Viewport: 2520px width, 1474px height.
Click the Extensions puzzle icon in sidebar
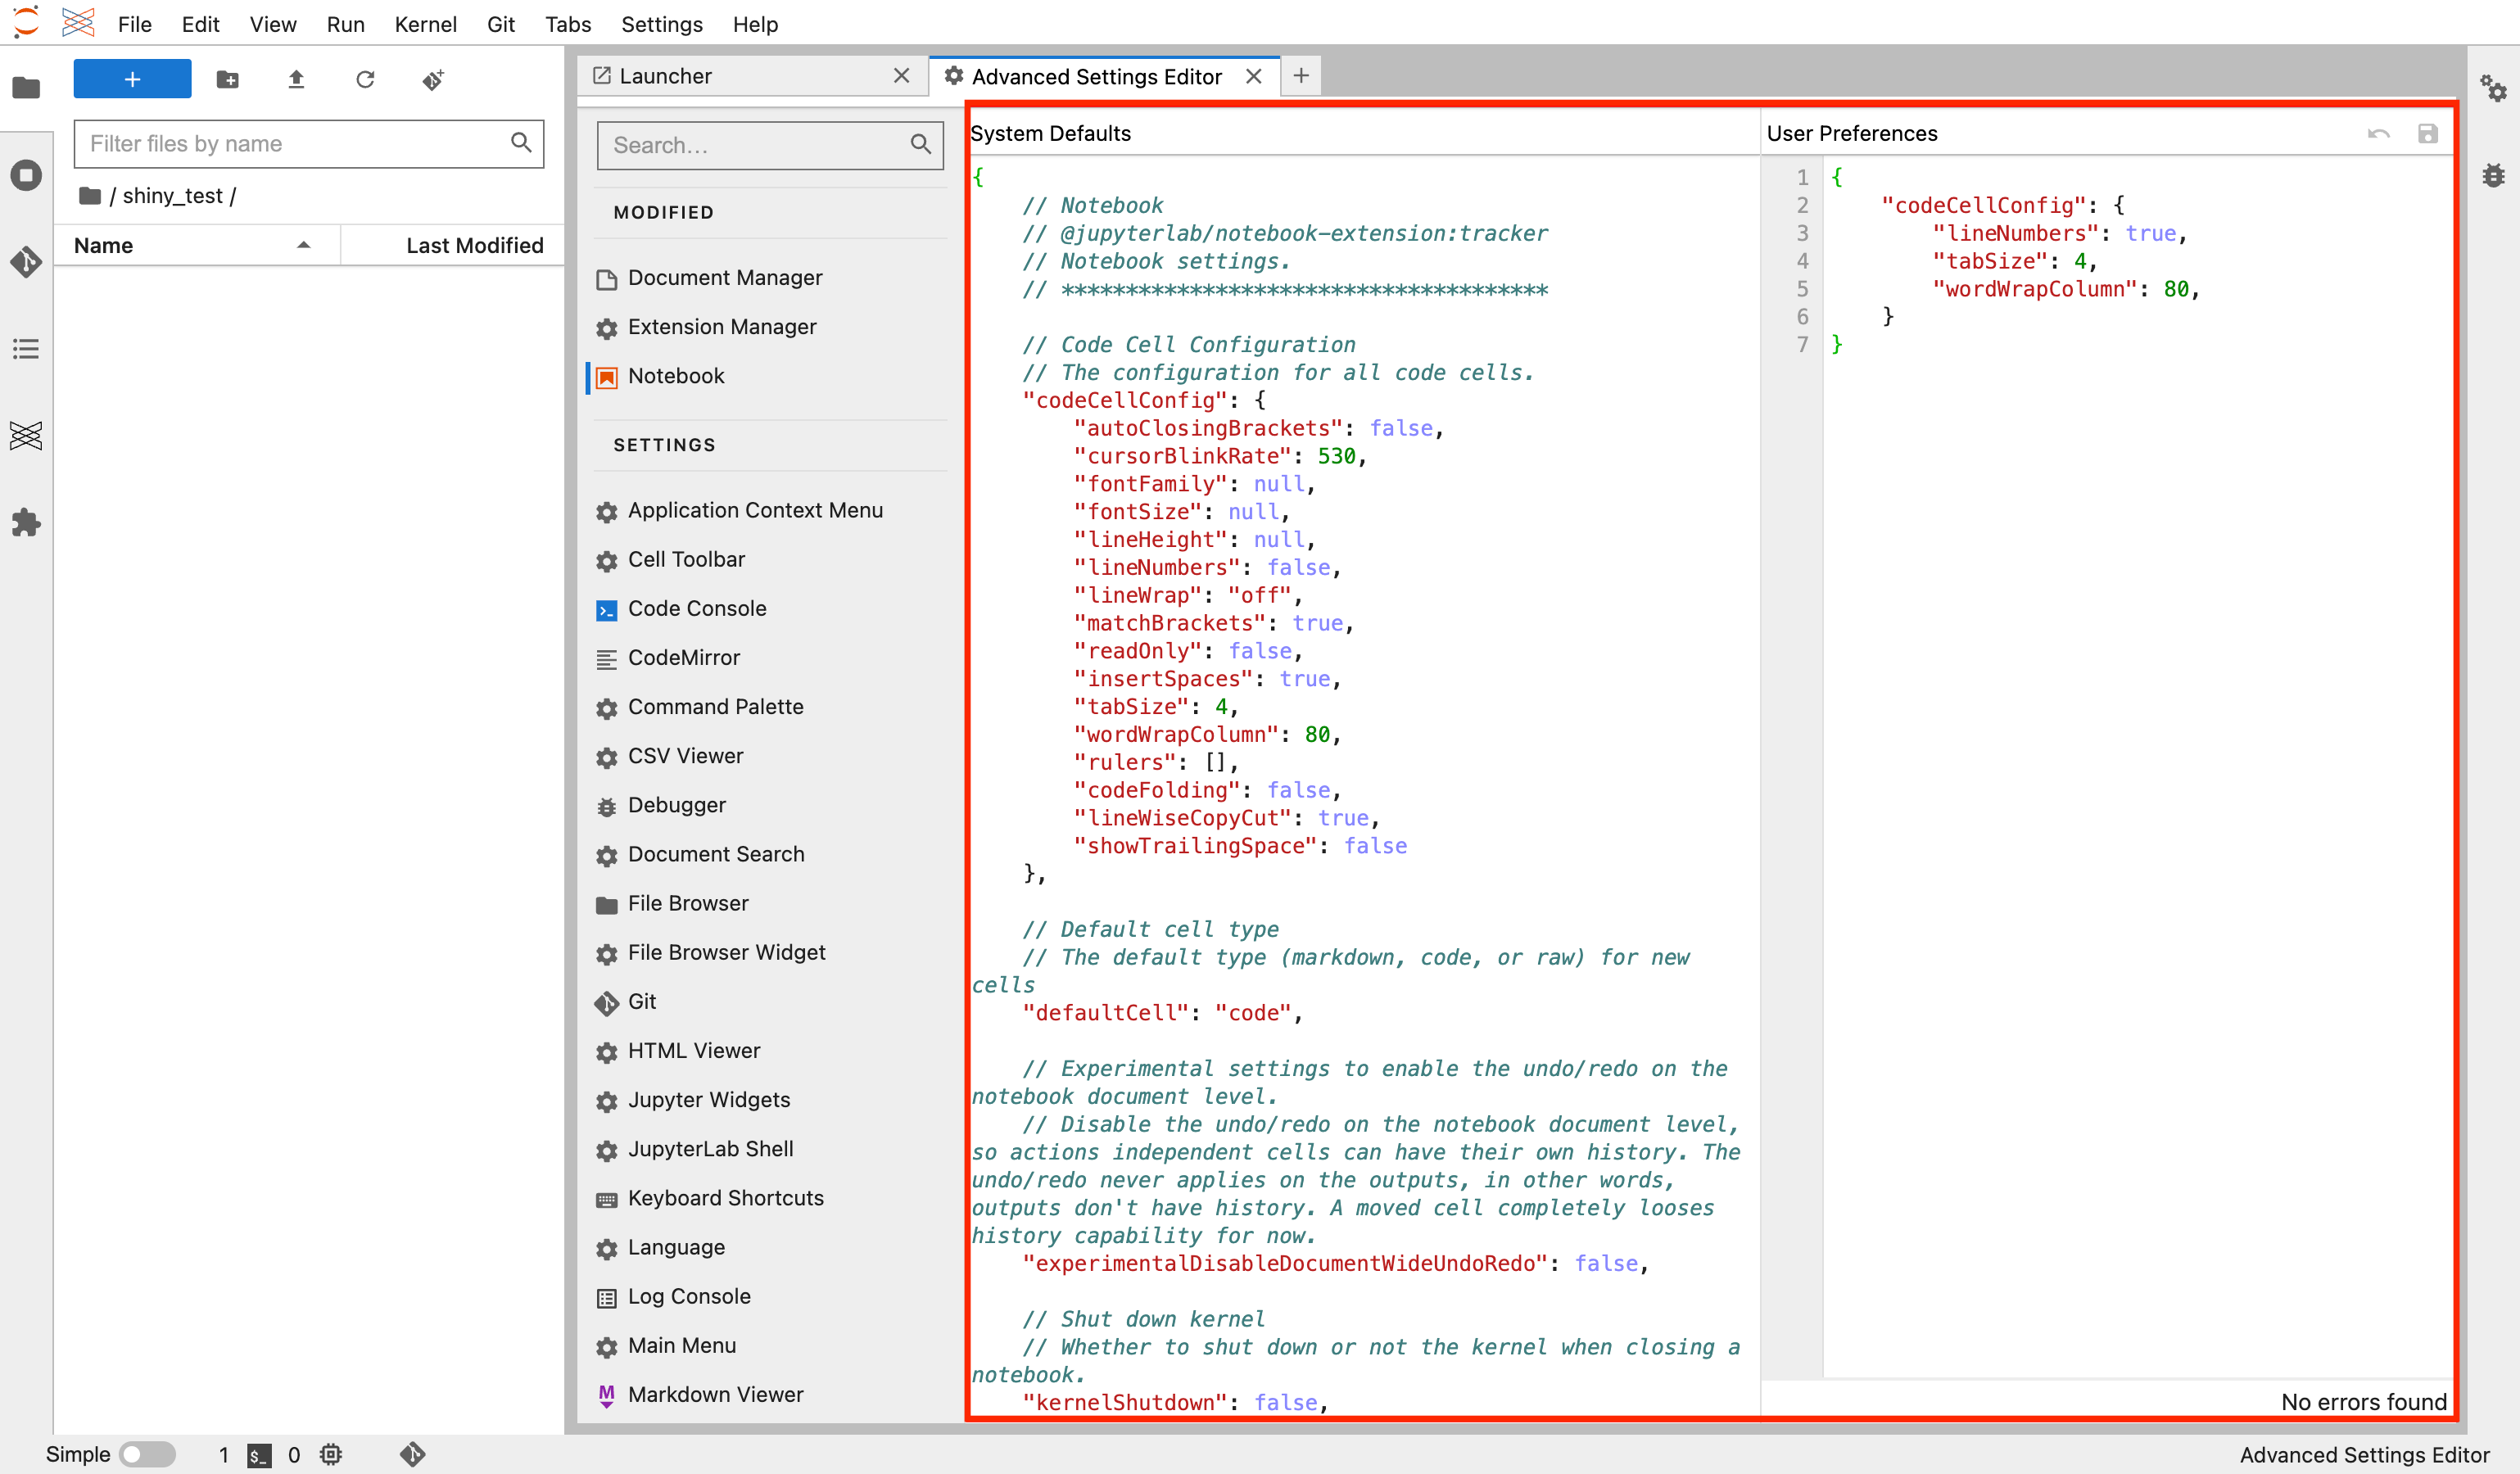point(25,523)
